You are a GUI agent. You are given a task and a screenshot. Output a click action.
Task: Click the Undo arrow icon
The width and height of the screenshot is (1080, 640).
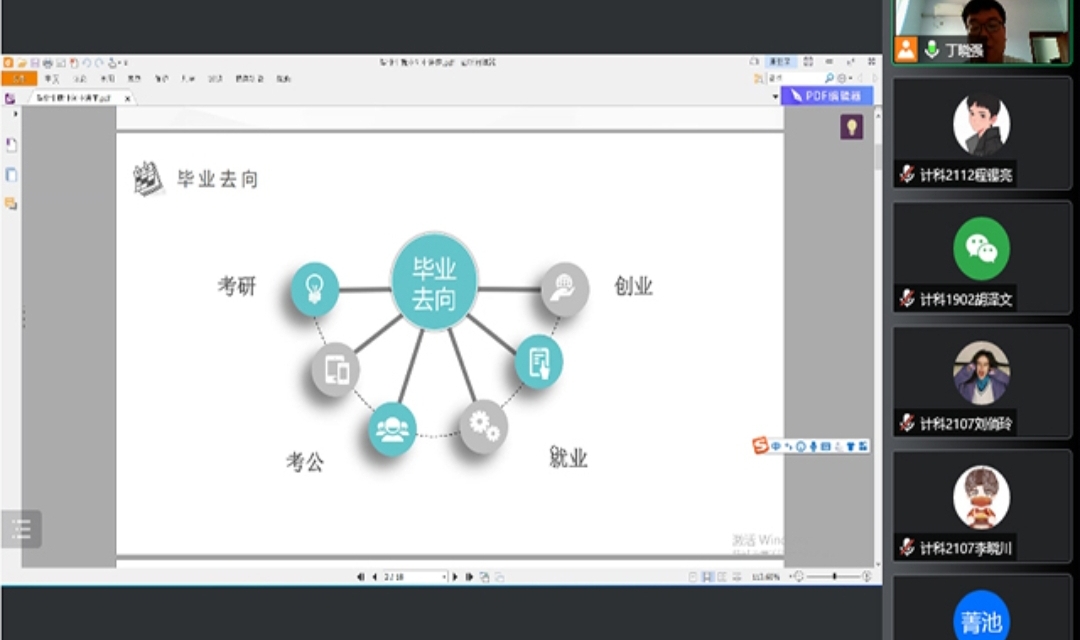coord(87,62)
